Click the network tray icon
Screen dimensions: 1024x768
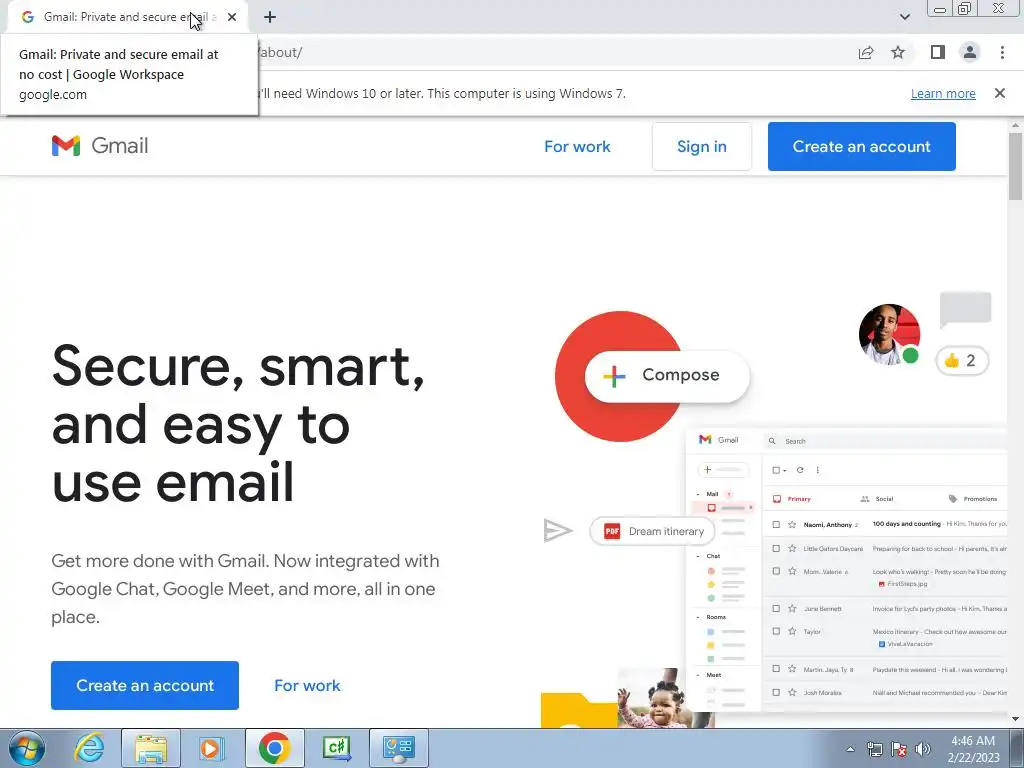(874, 750)
